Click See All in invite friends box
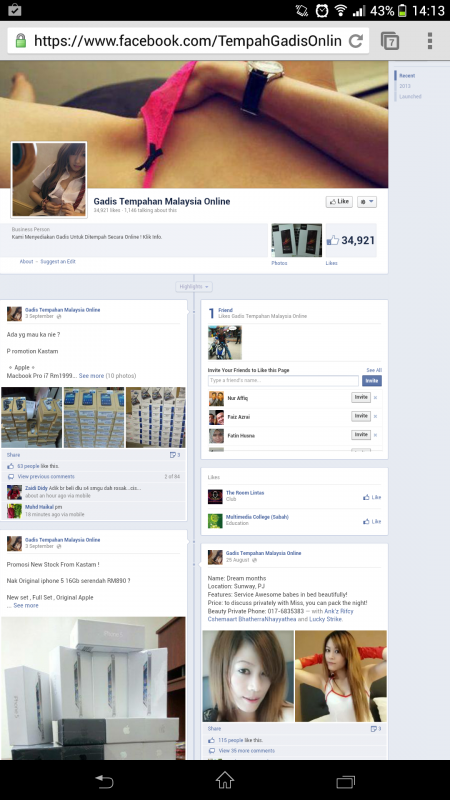The height and width of the screenshot is (800, 450). (374, 370)
